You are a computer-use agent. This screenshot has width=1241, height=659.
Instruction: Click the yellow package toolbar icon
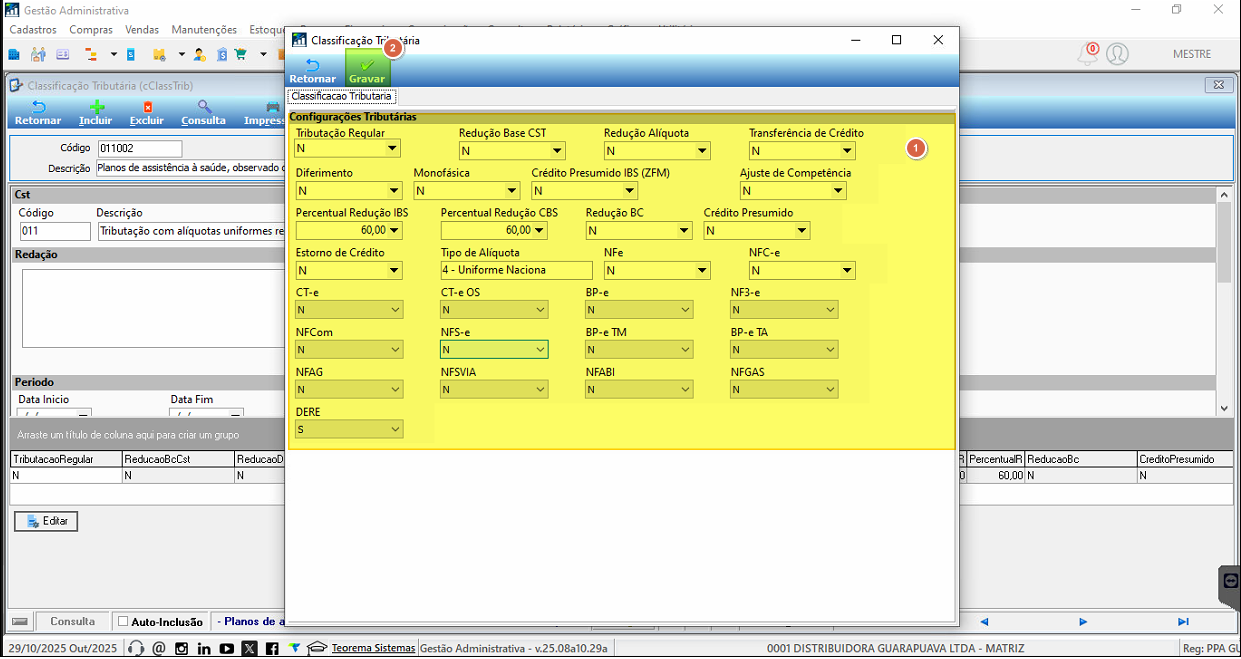click(x=159, y=54)
